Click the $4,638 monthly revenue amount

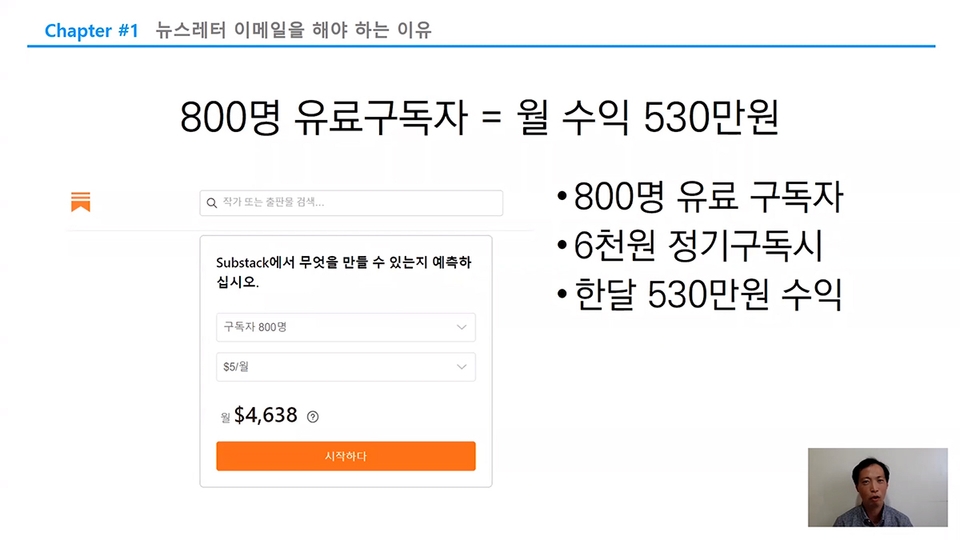pos(266,415)
